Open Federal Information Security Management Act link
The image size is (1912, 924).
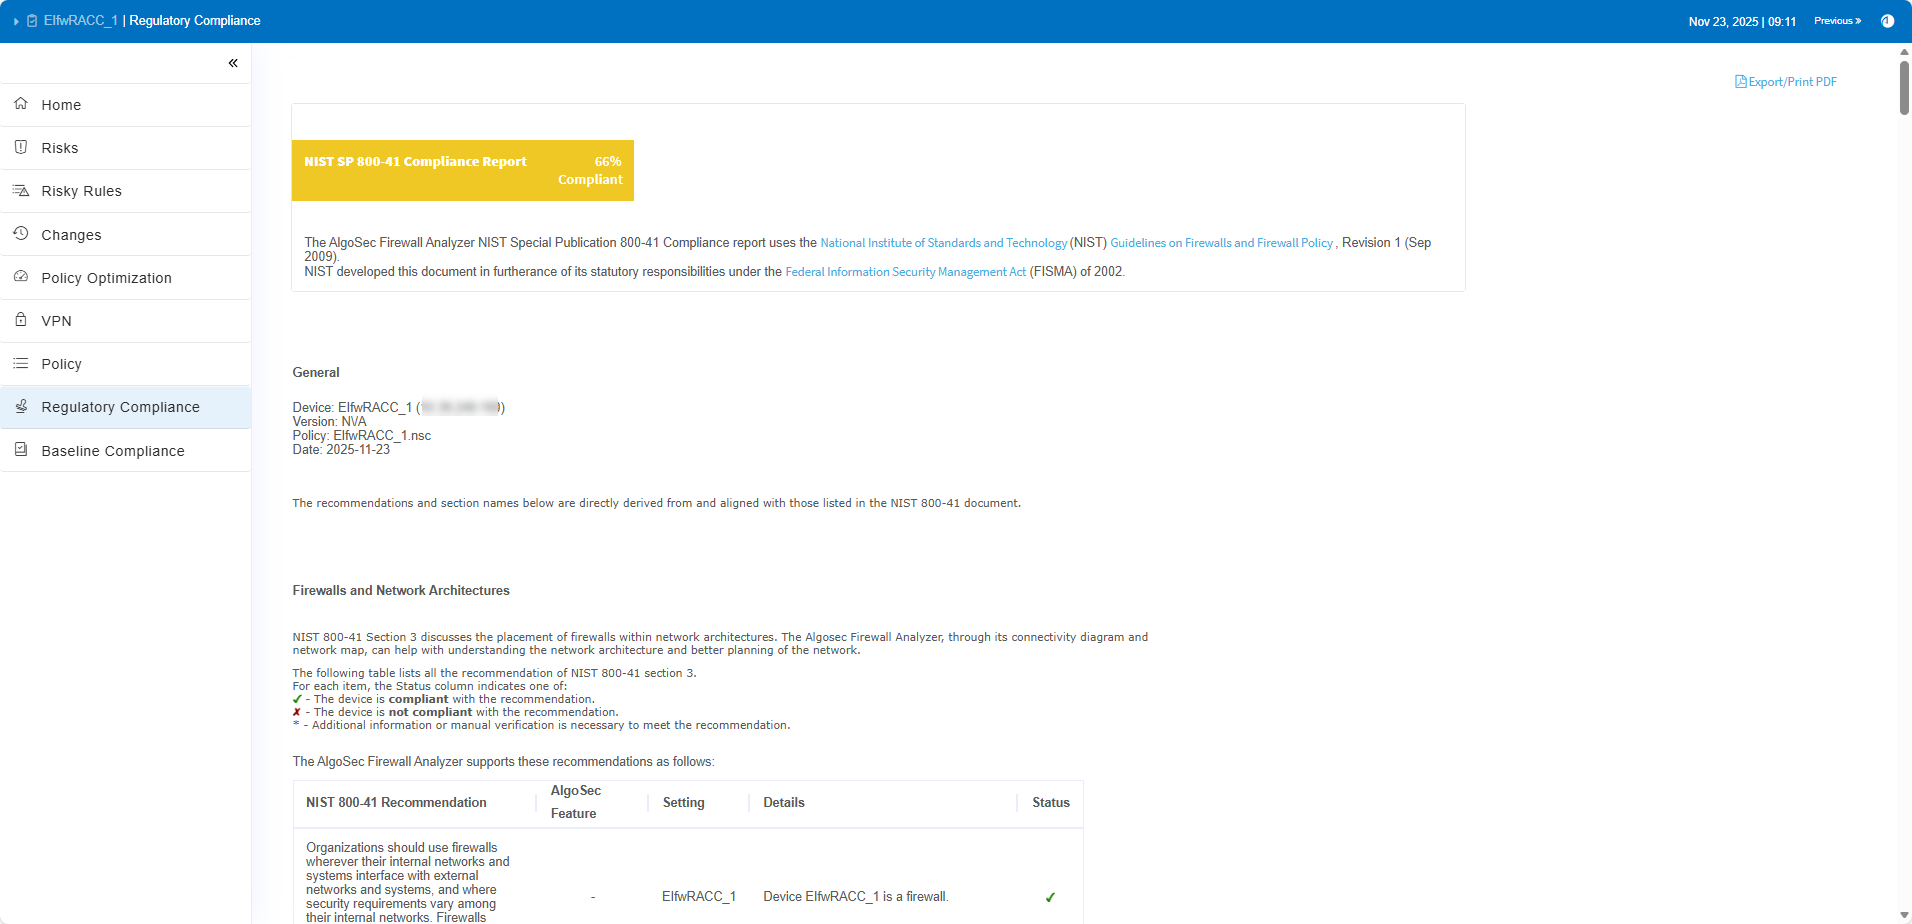tap(905, 272)
